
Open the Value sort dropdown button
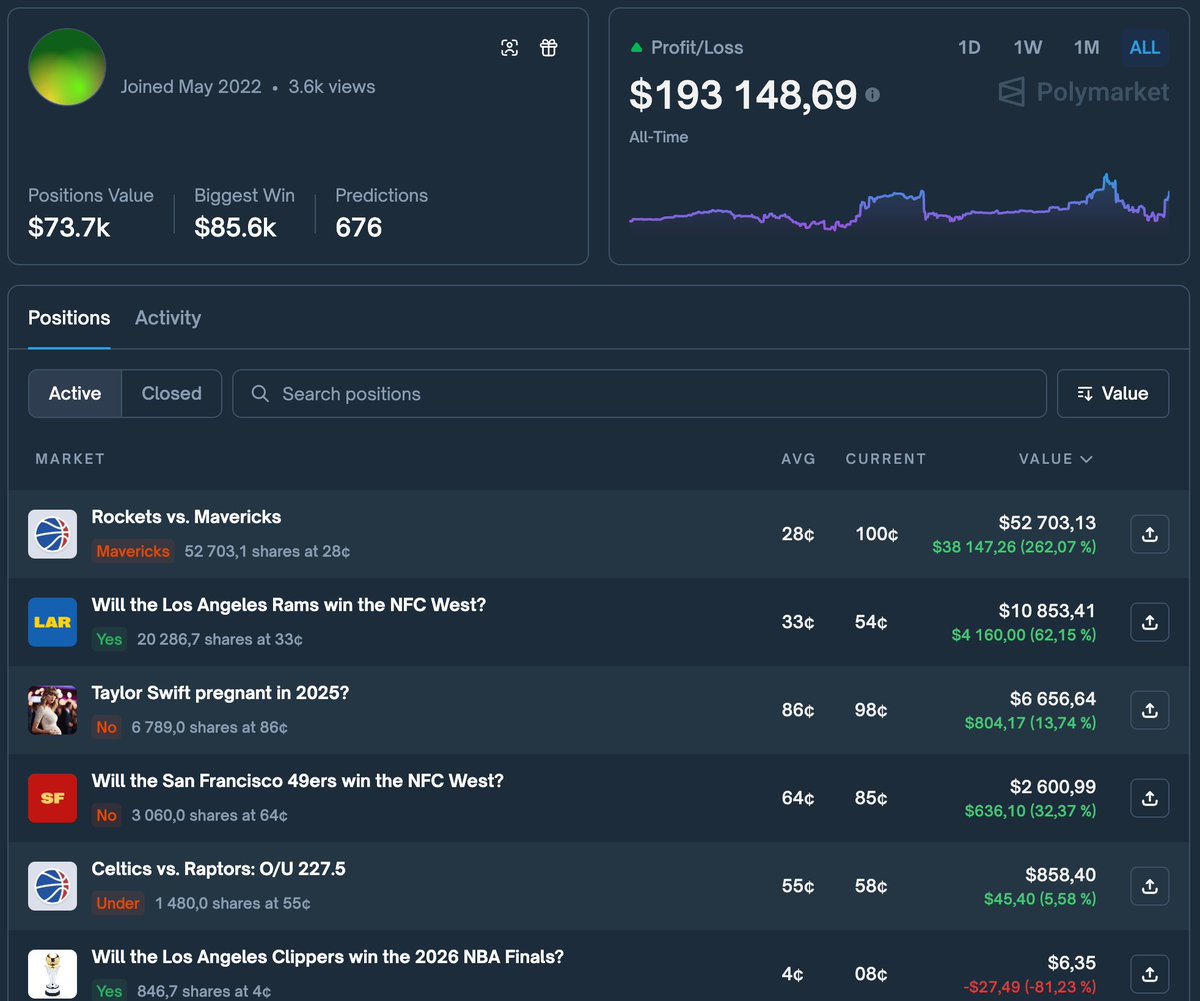1113,393
